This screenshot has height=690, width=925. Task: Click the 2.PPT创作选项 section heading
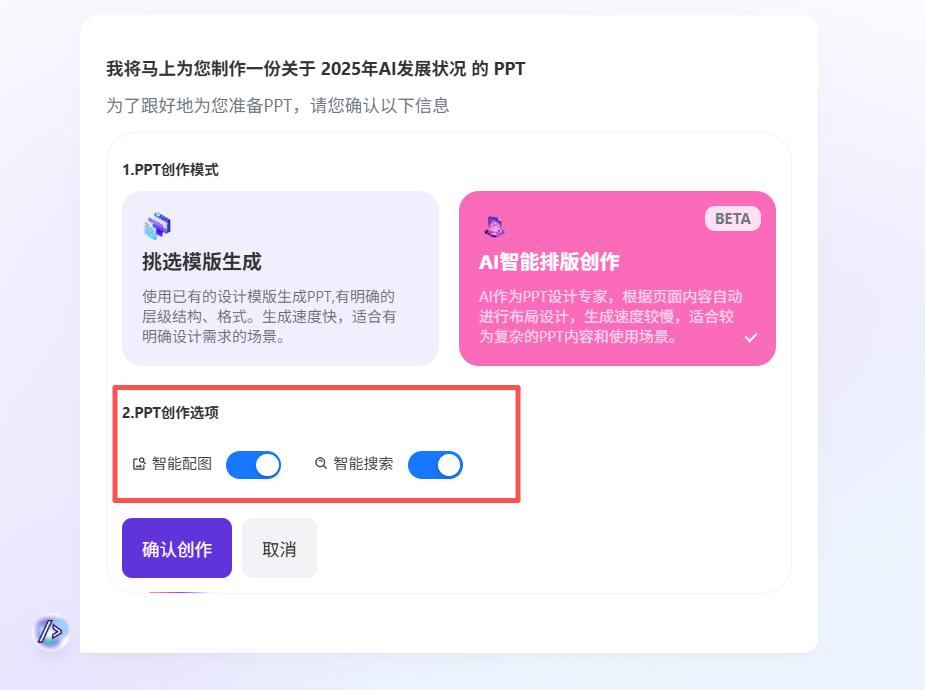tap(170, 413)
